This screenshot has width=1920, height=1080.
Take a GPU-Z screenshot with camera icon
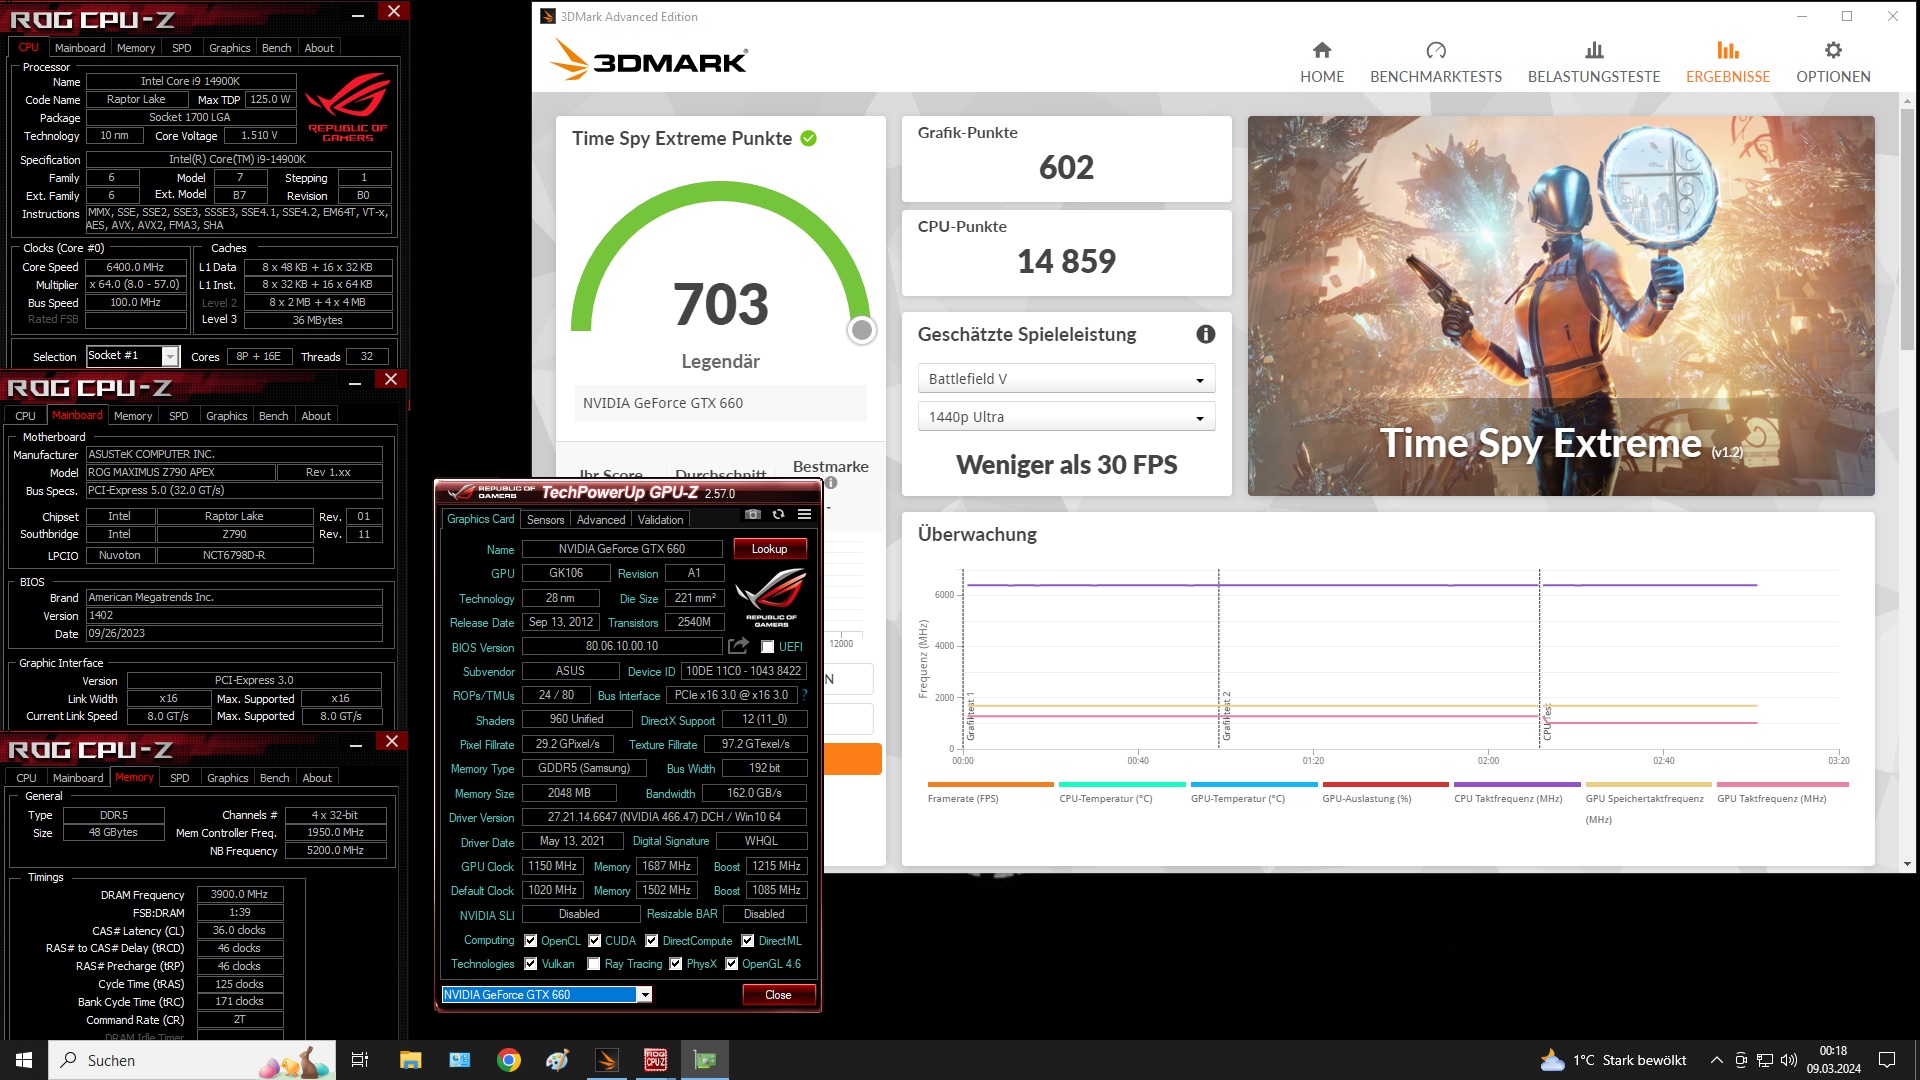tap(752, 514)
